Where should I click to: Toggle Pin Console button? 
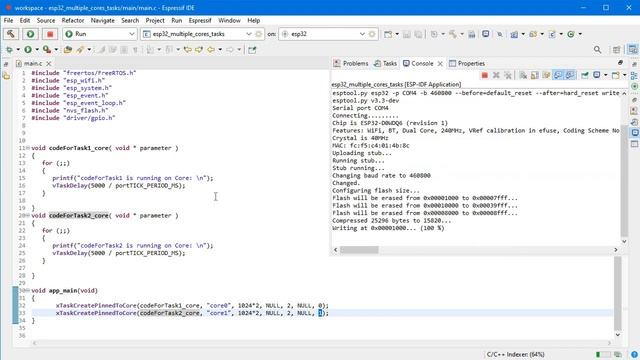pos(585,75)
